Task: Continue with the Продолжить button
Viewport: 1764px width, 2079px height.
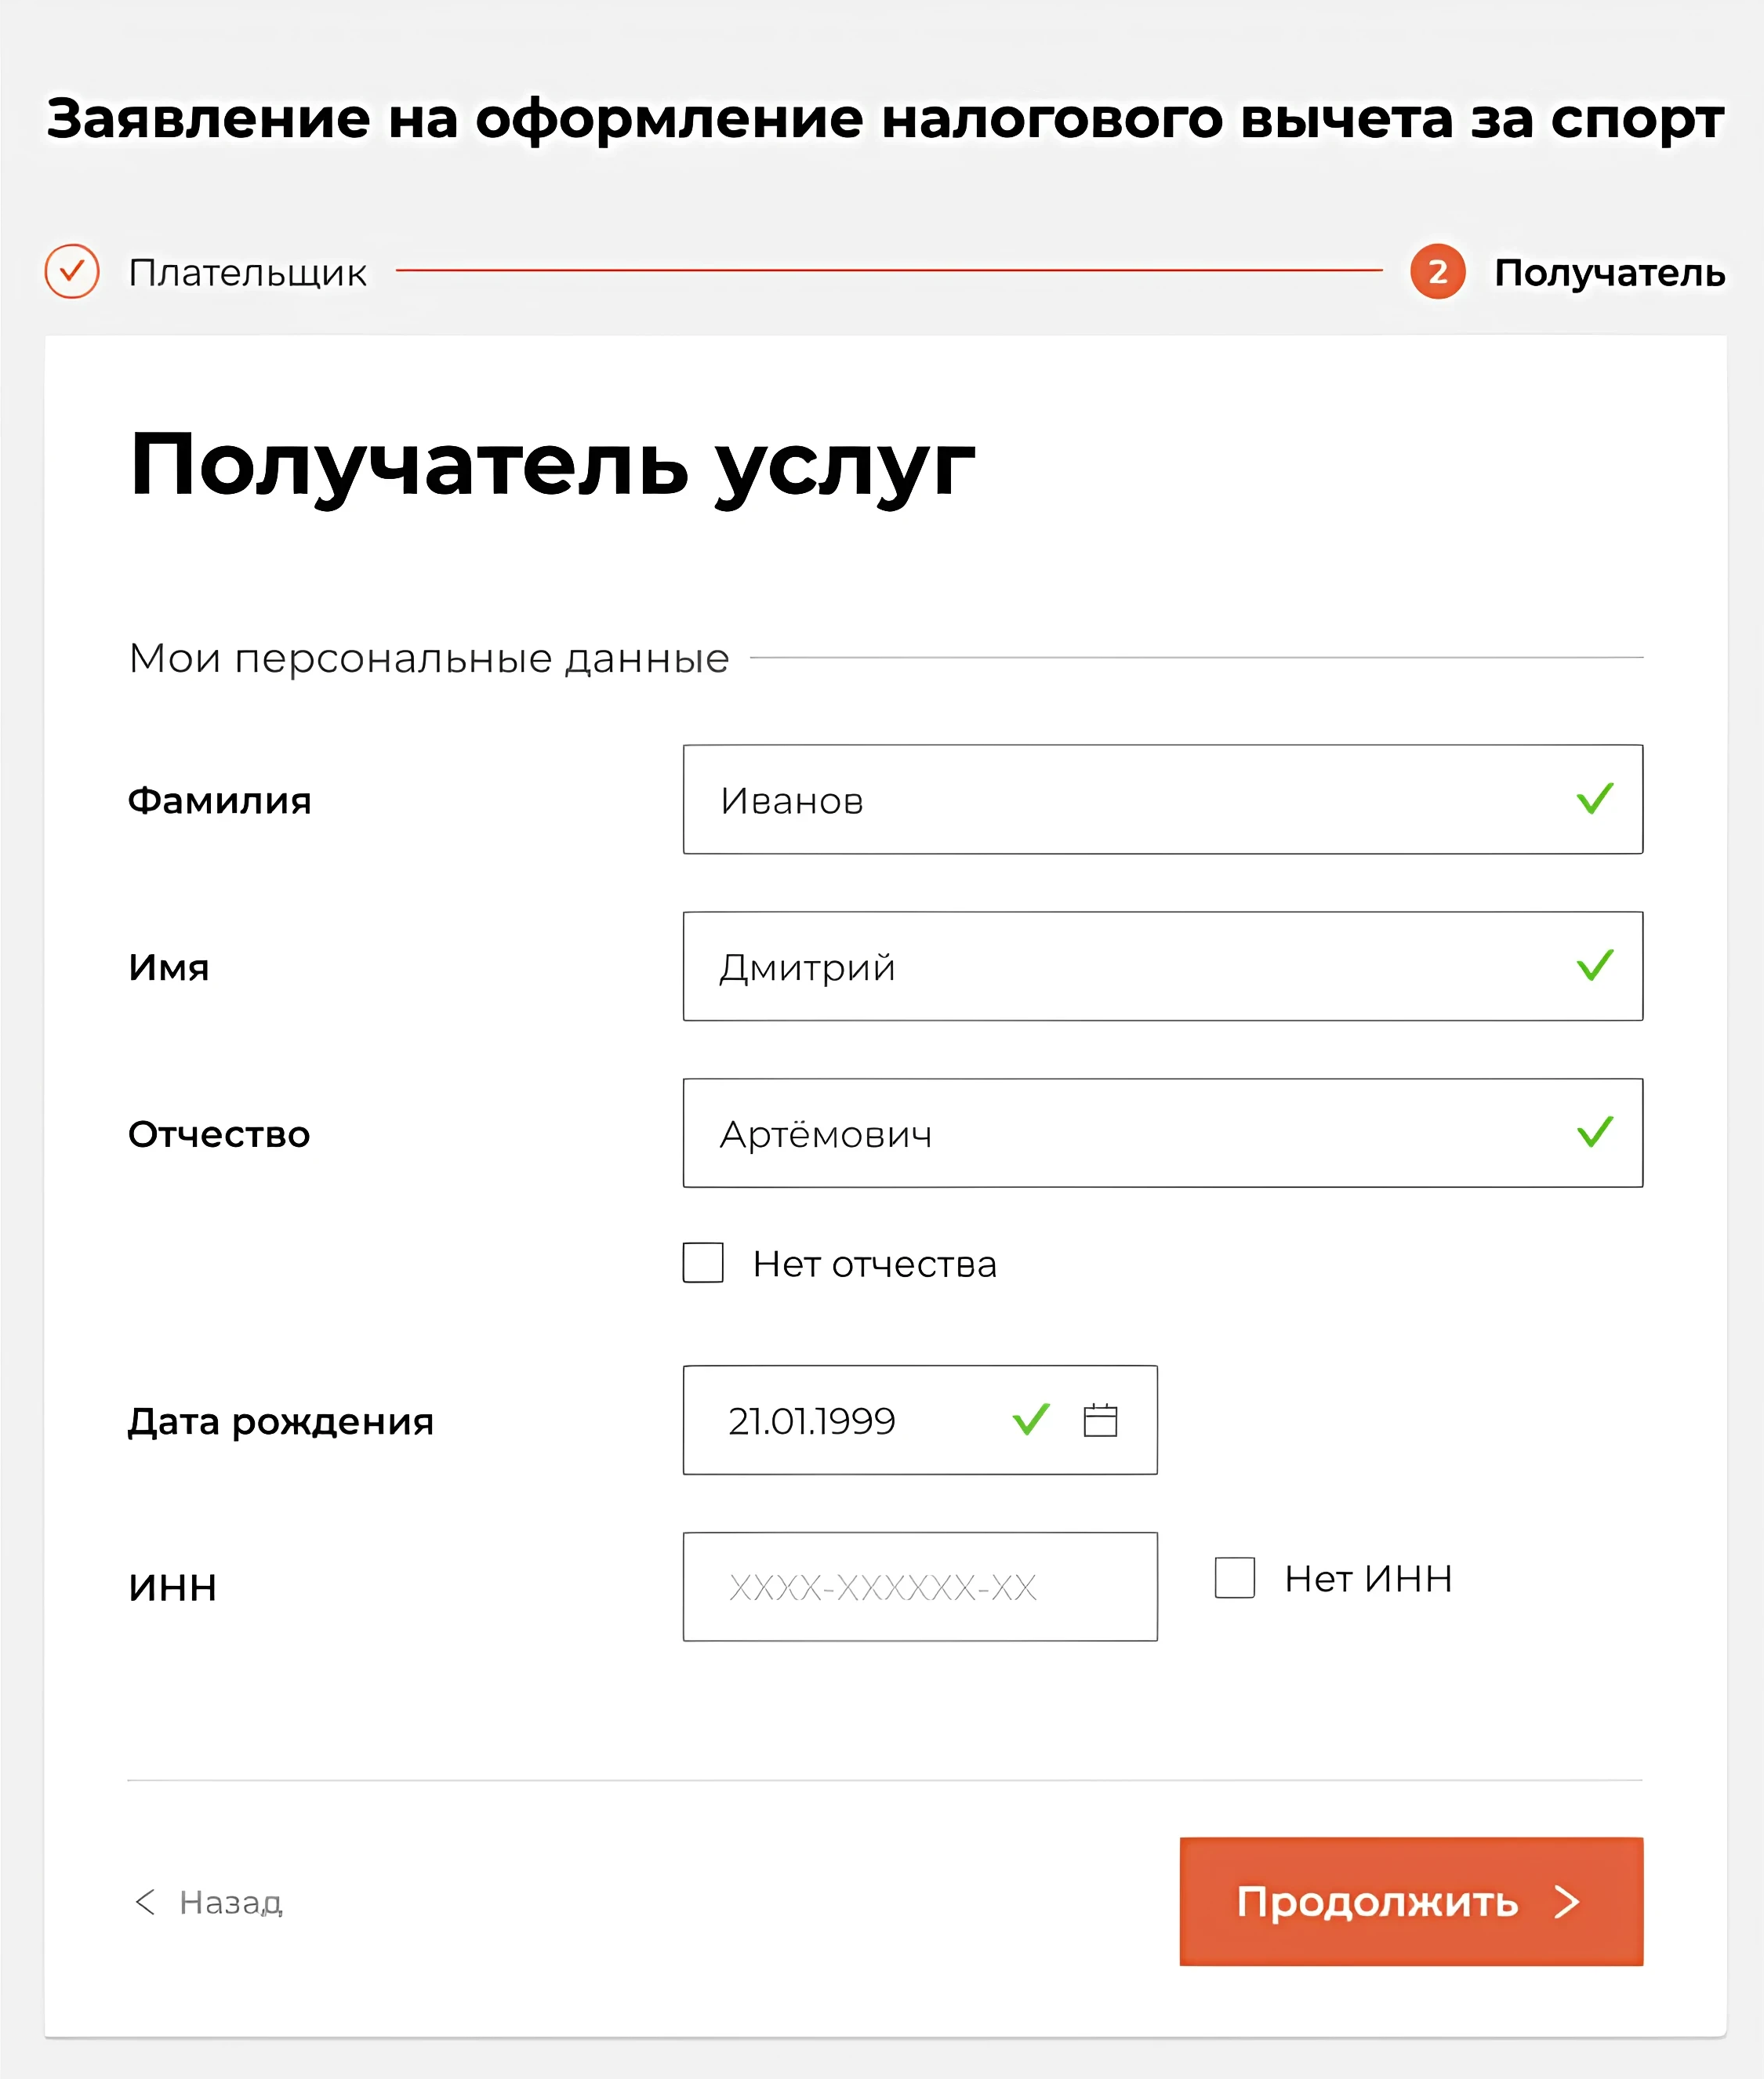Action: click(x=1411, y=1902)
